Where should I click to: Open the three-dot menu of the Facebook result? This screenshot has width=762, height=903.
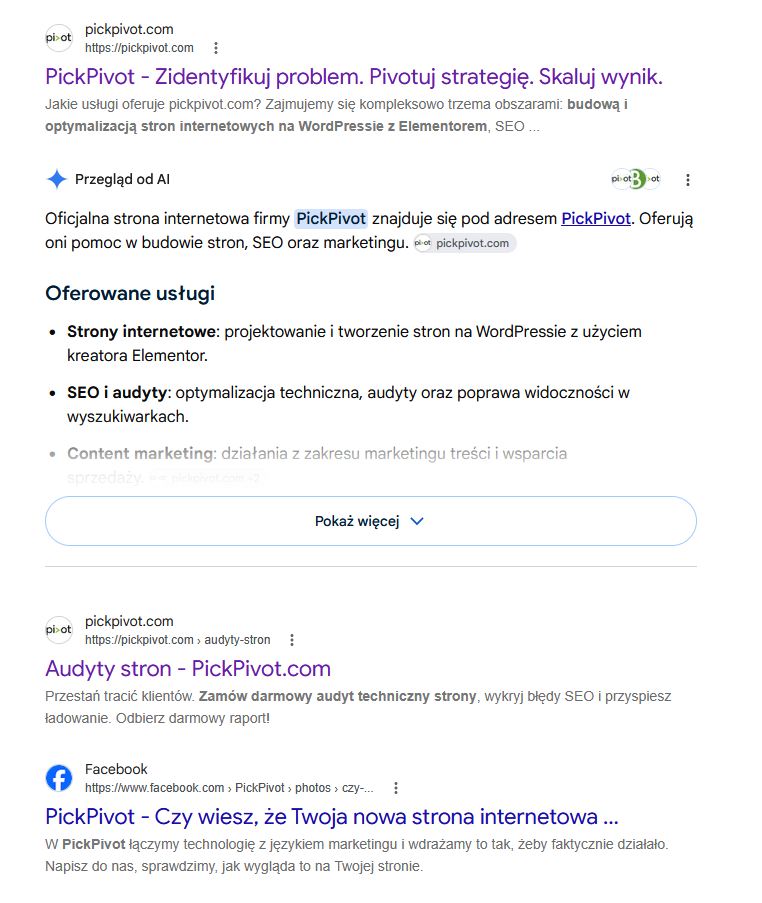[x=396, y=788]
